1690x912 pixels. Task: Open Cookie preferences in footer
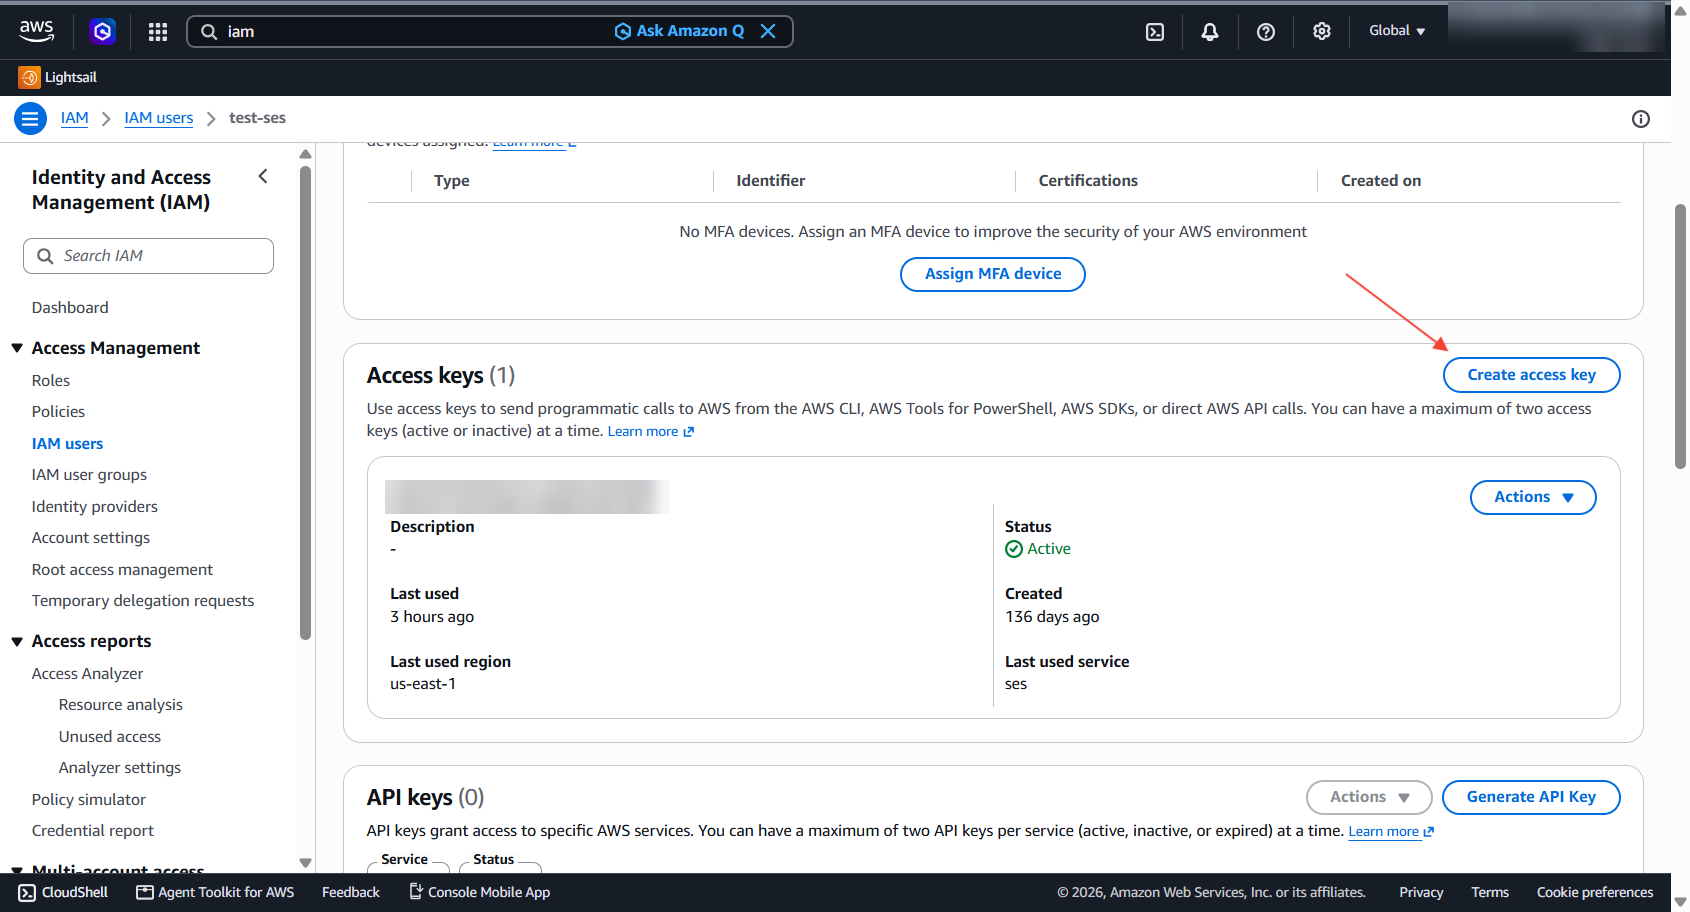pyautogui.click(x=1595, y=892)
